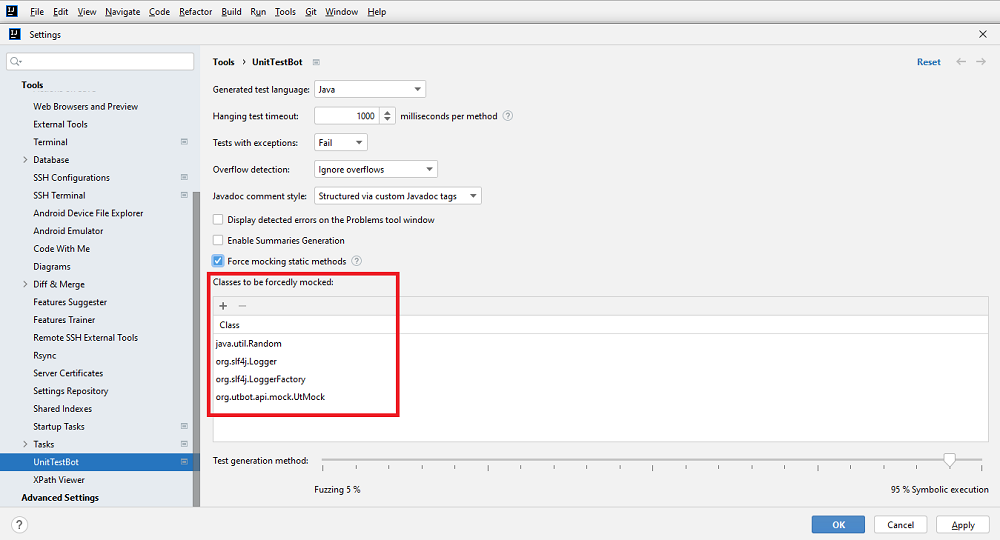Click help icon next to hanging test timeout
The image size is (1000, 540).
click(508, 116)
